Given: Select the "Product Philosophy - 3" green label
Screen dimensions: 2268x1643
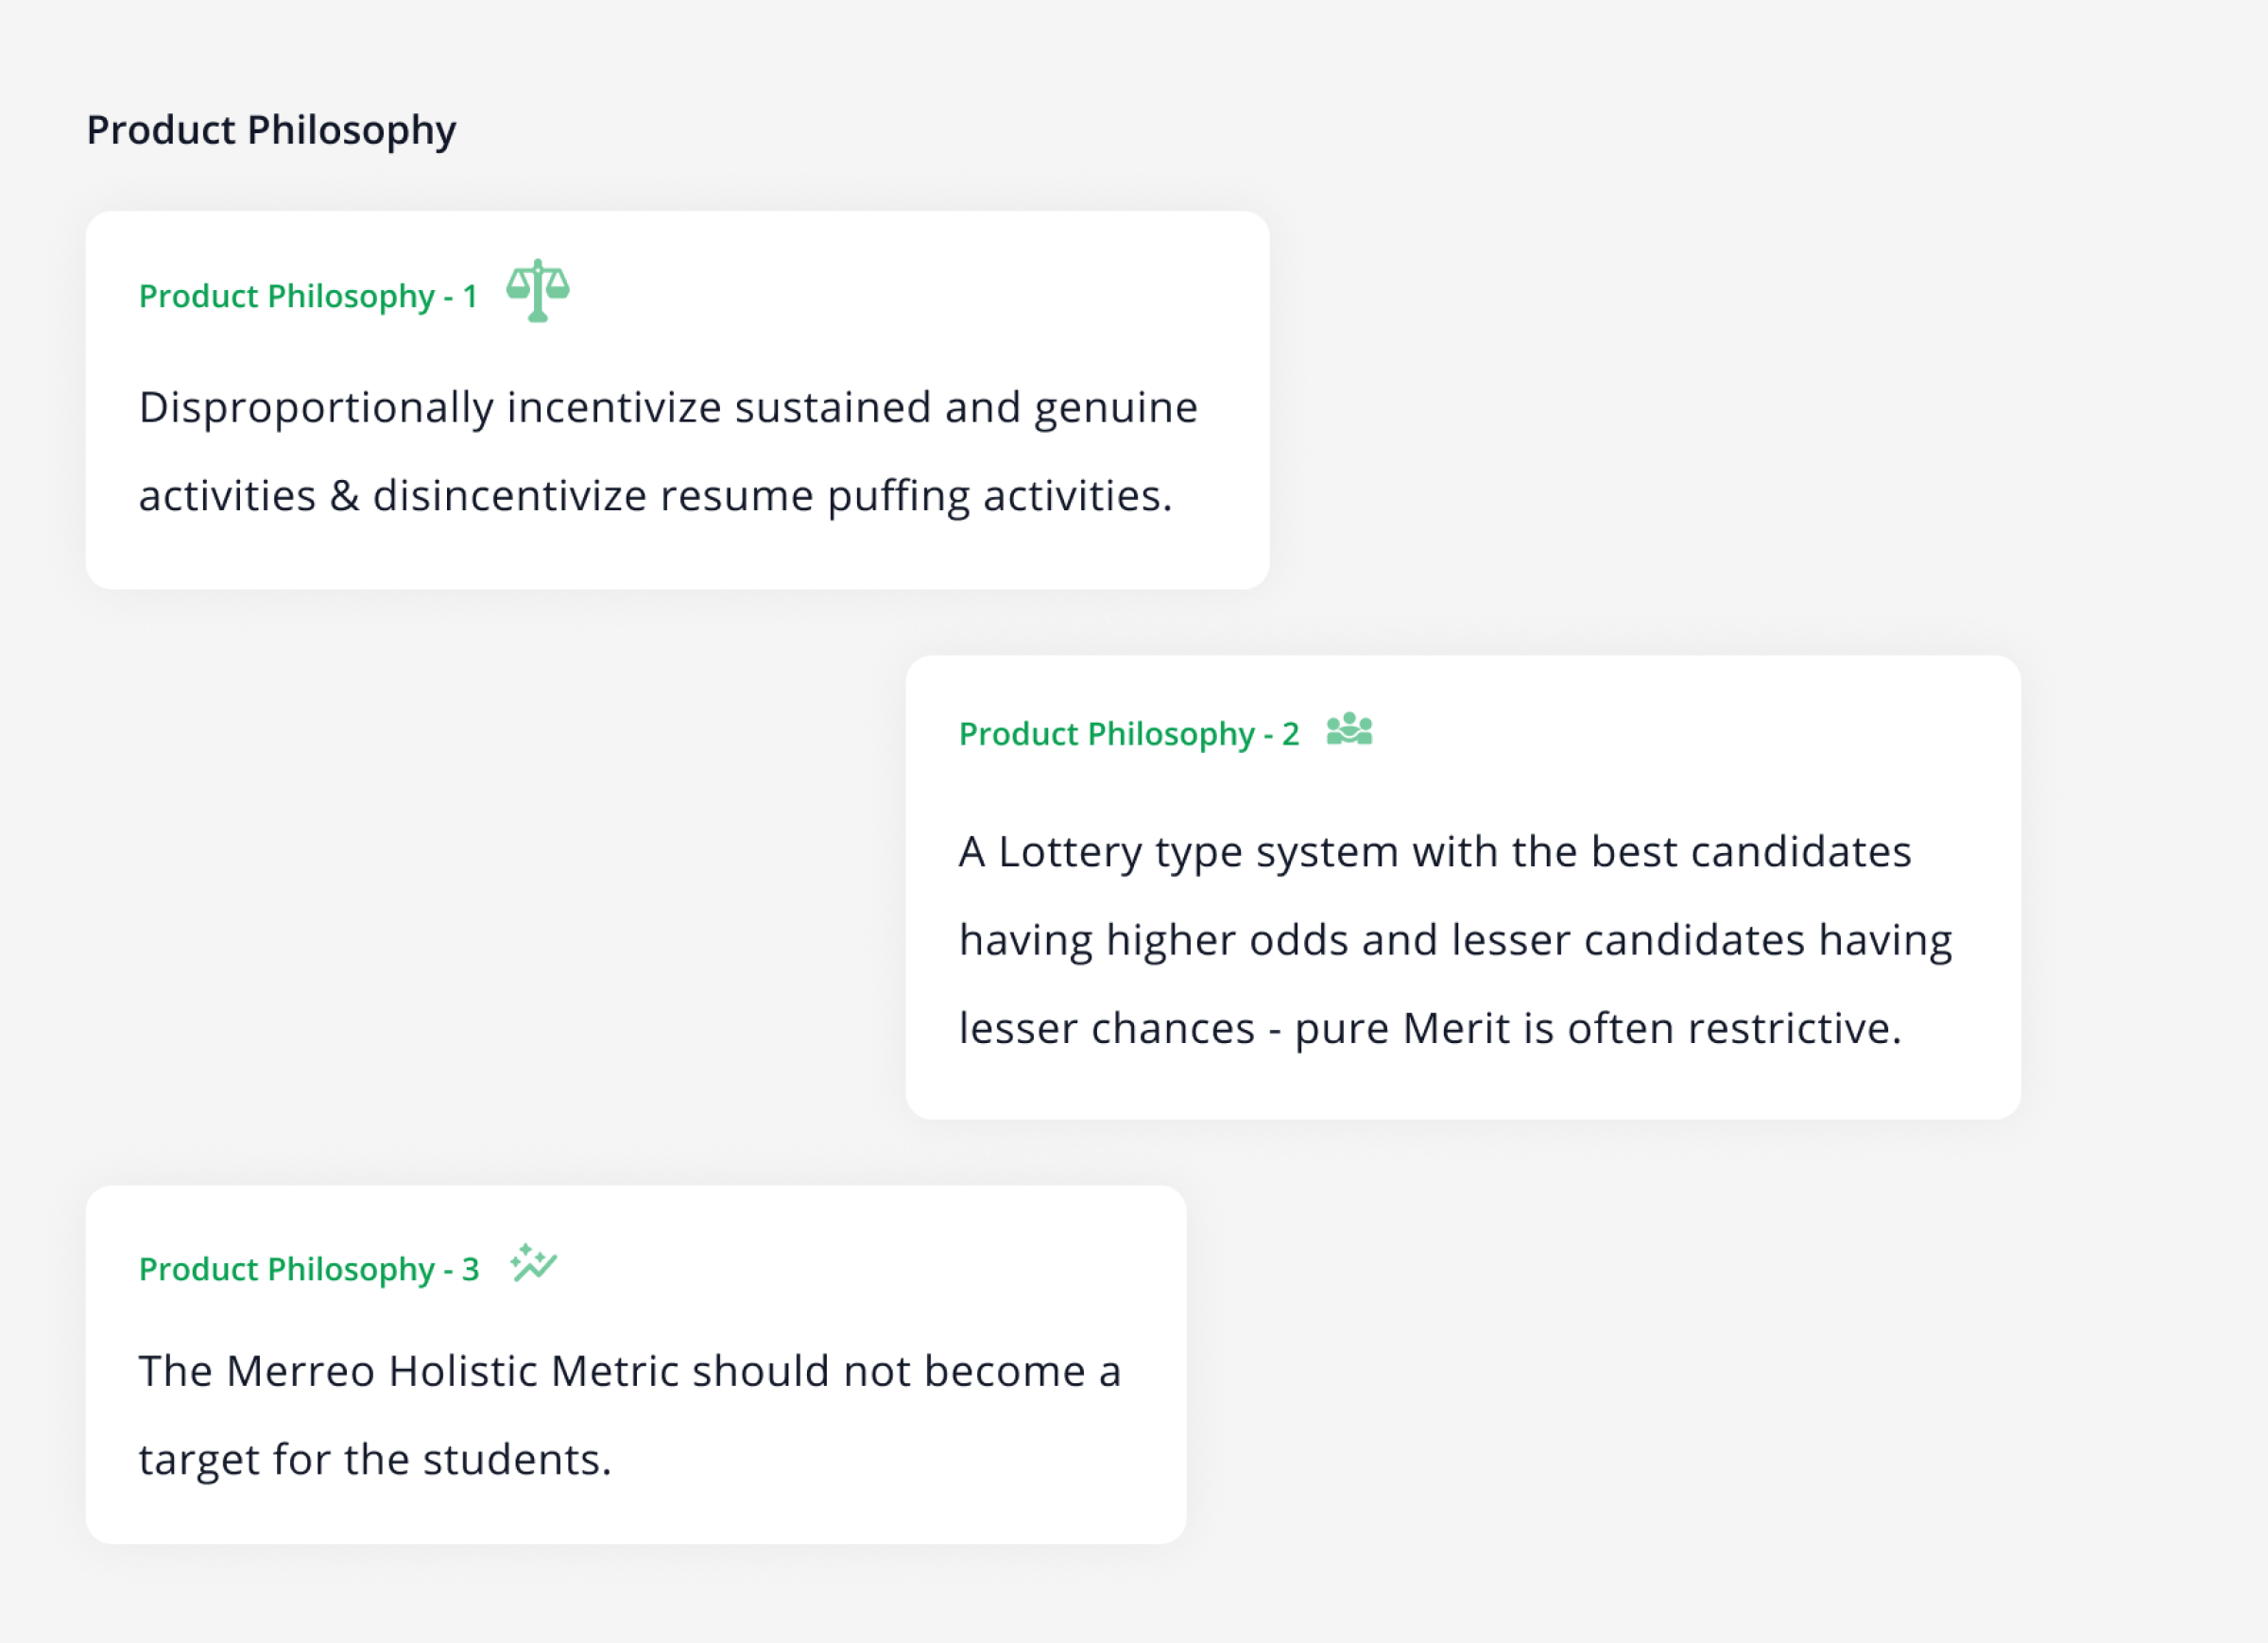Looking at the screenshot, I should (309, 1269).
